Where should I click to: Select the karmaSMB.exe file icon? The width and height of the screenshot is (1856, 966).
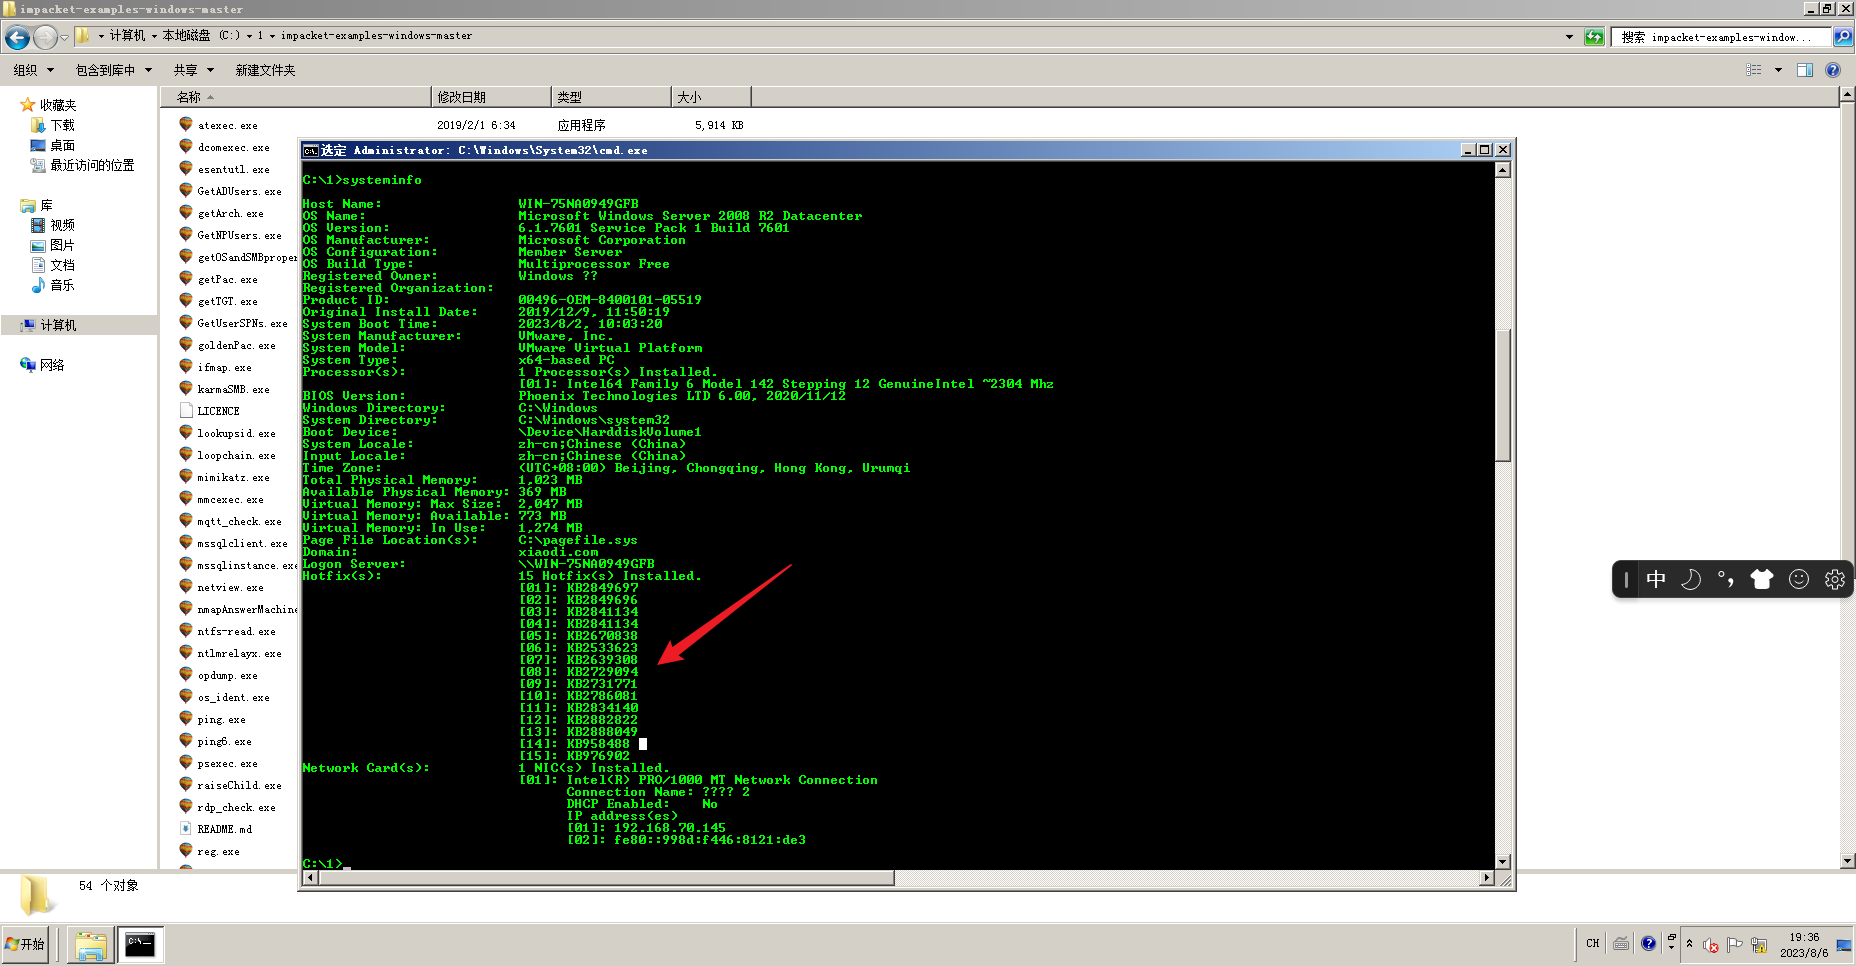click(186, 388)
